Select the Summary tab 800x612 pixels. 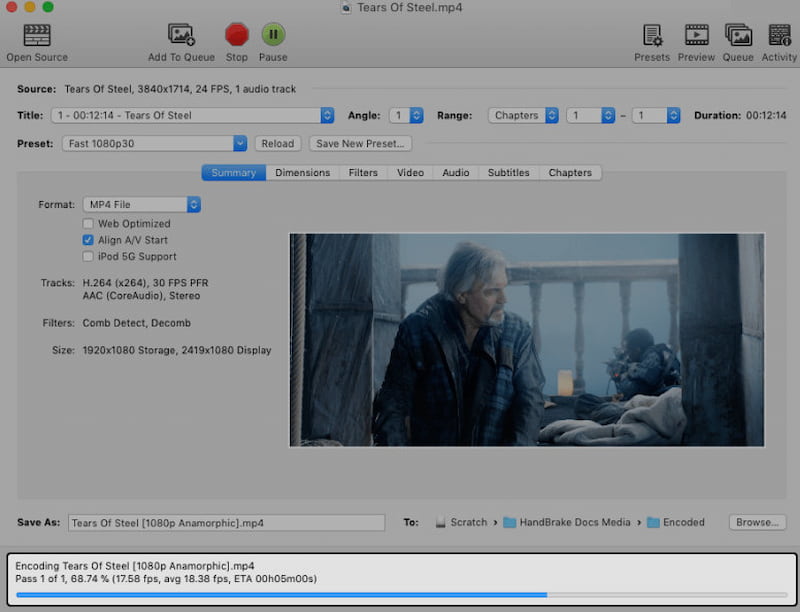coord(234,172)
